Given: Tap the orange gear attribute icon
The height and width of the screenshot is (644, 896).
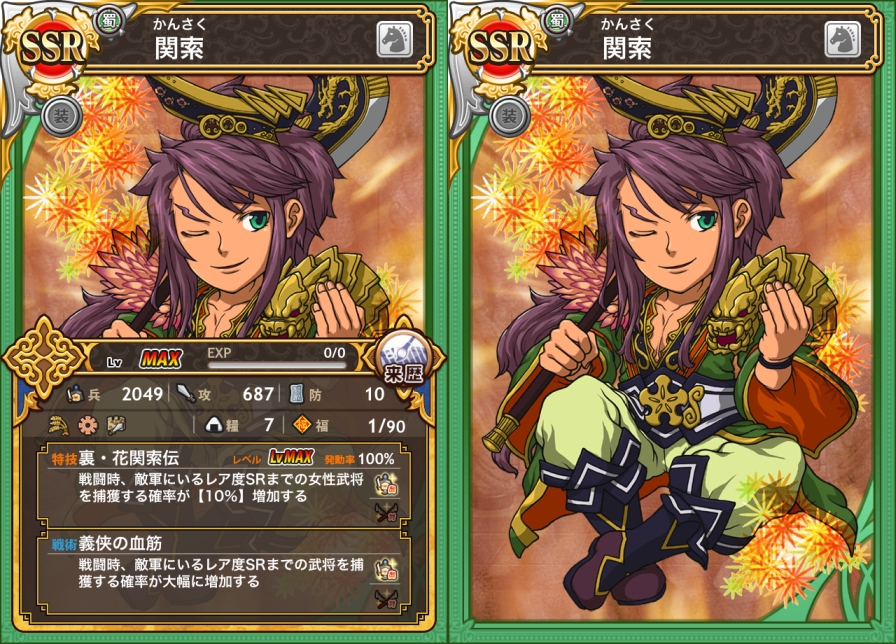Looking at the screenshot, I should (88, 425).
